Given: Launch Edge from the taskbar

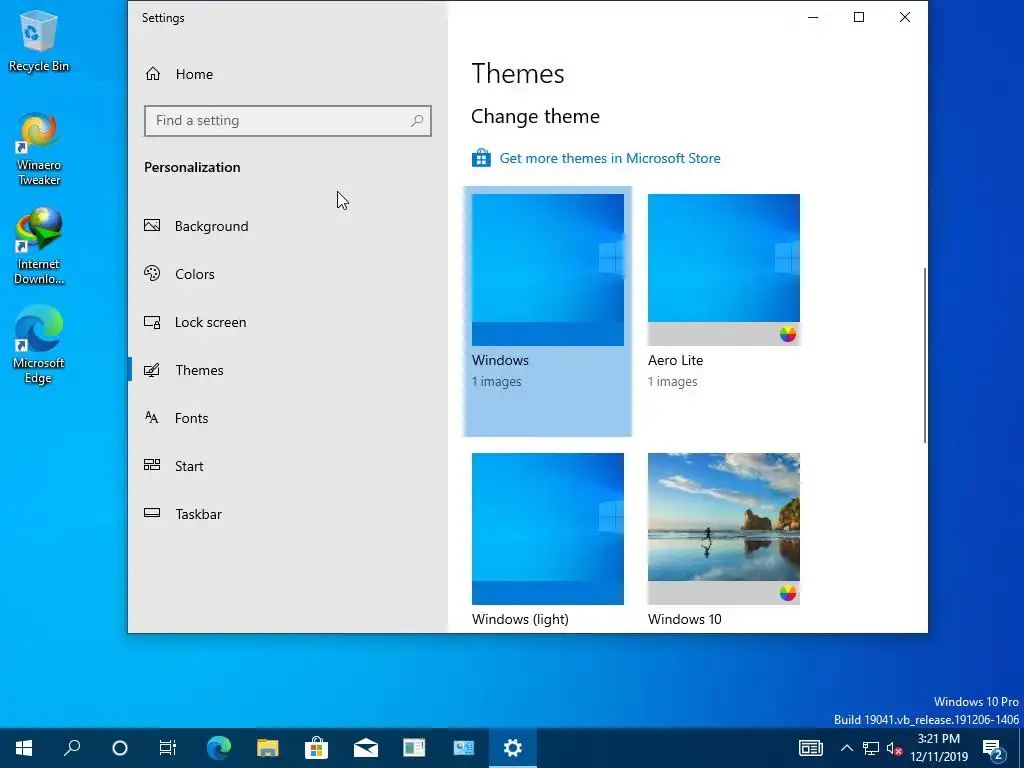Looking at the screenshot, I should (x=219, y=748).
